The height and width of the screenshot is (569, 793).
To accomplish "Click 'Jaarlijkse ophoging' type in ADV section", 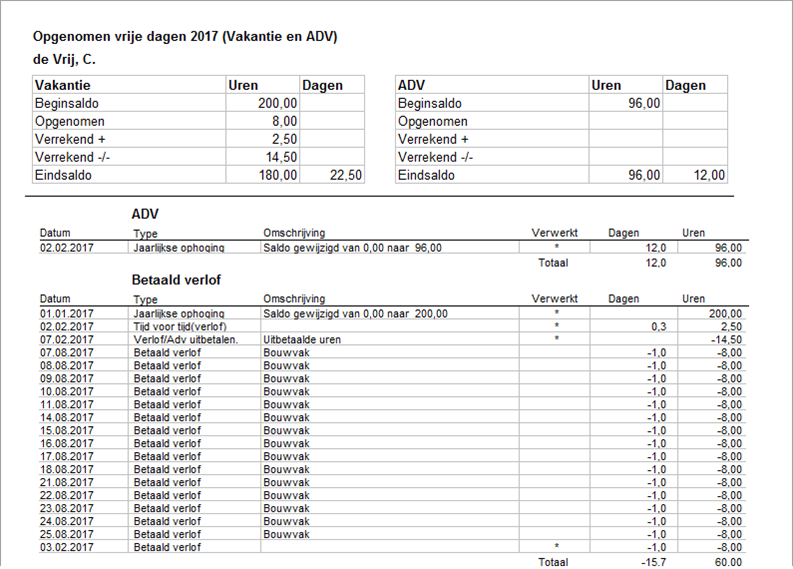I will tap(179, 248).
